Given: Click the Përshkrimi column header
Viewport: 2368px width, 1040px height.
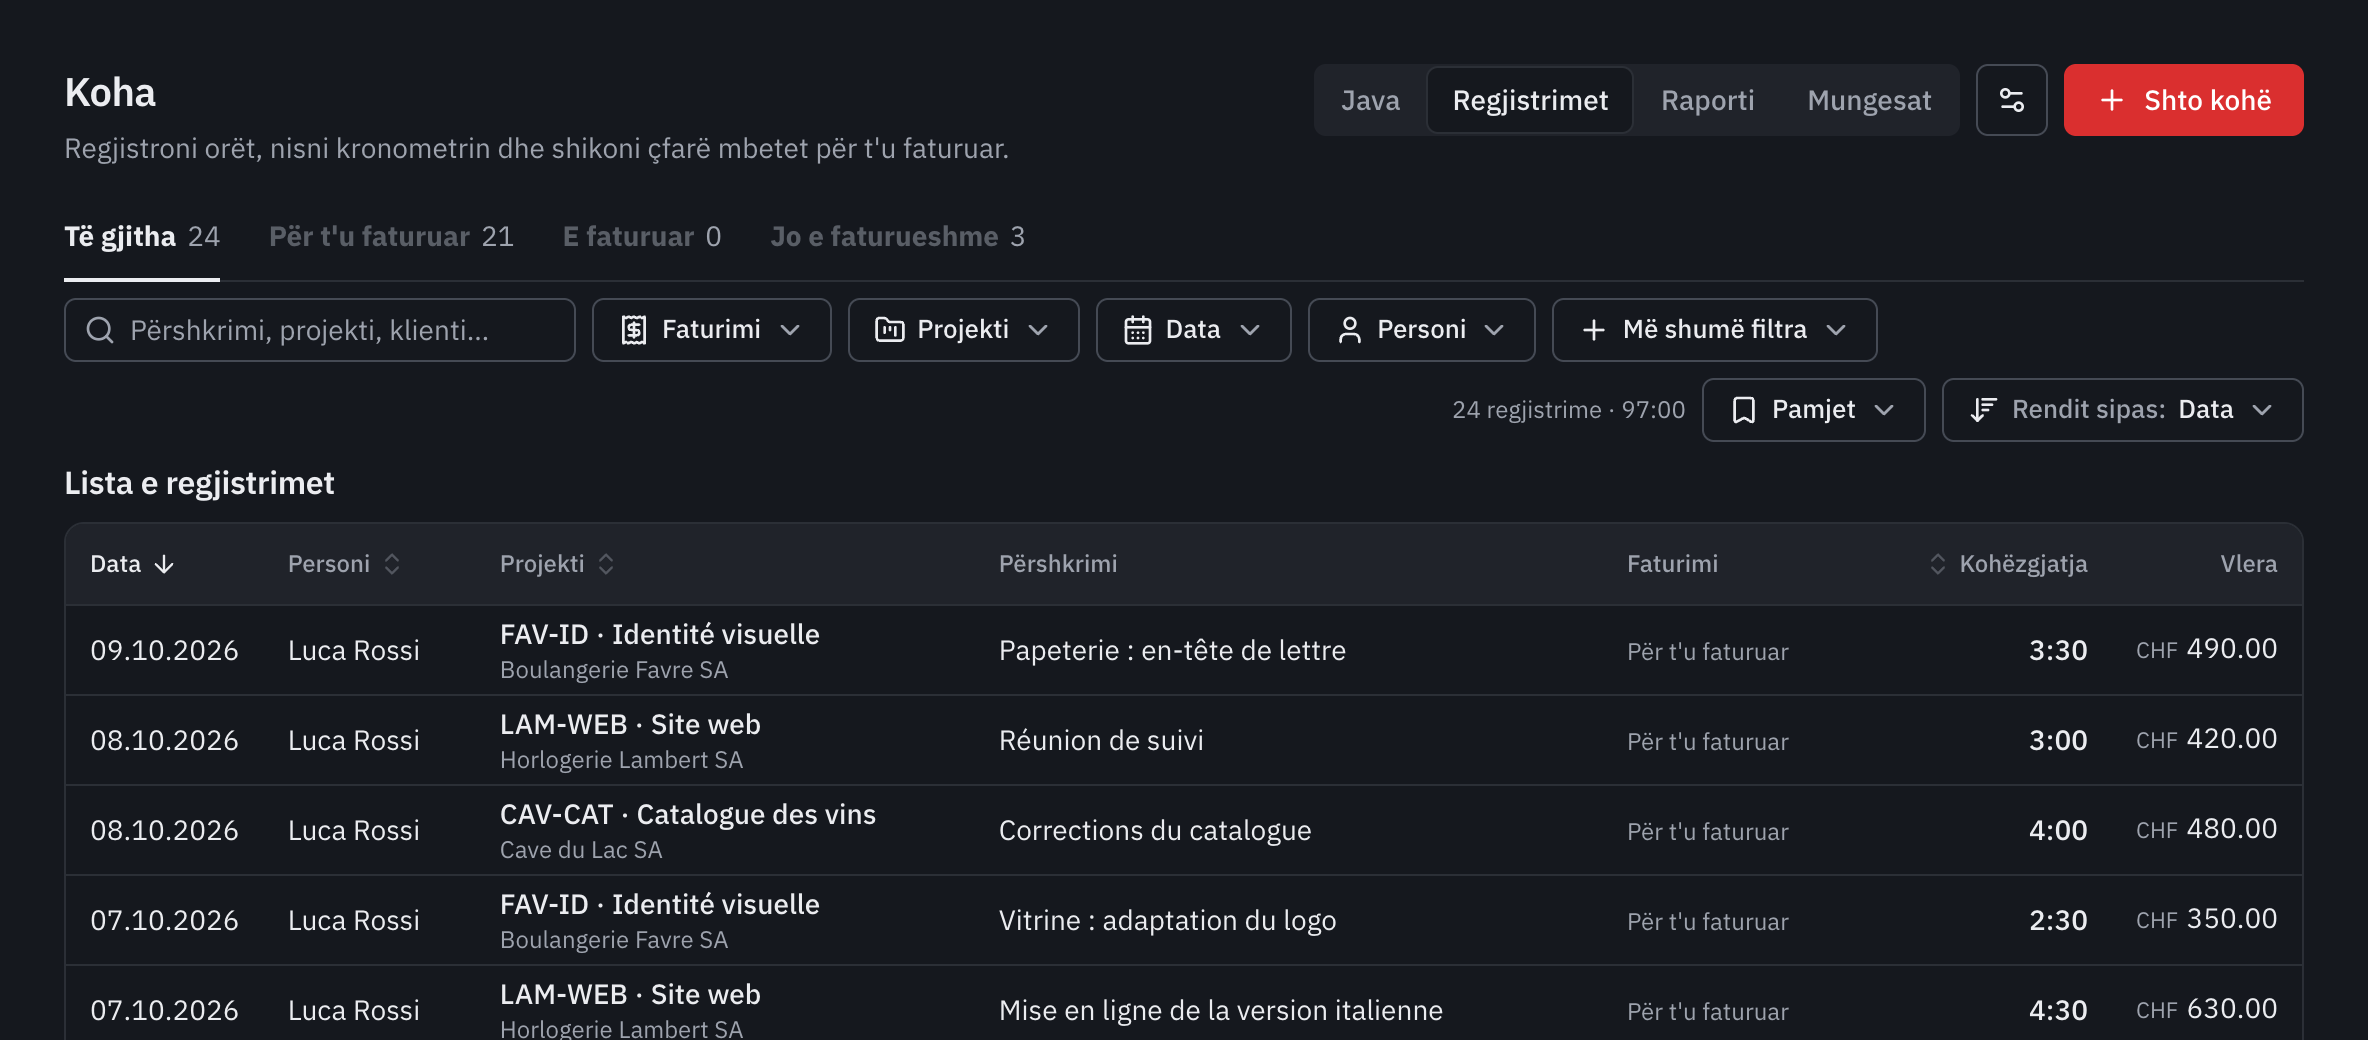Looking at the screenshot, I should [1058, 564].
